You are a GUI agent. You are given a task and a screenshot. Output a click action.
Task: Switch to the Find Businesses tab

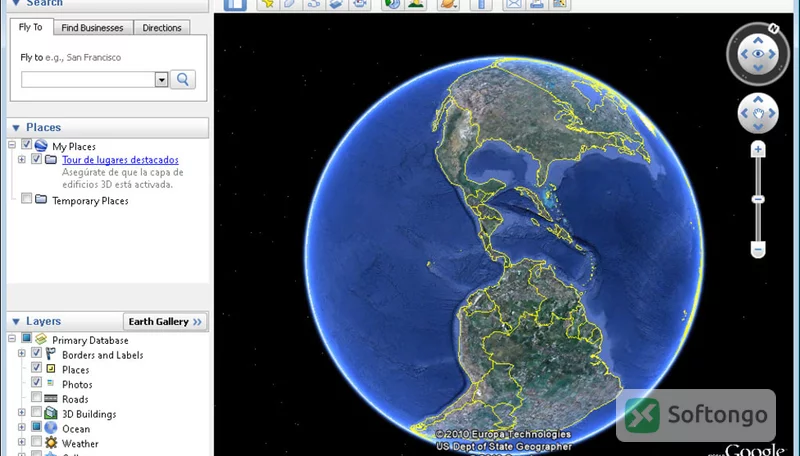(x=92, y=28)
